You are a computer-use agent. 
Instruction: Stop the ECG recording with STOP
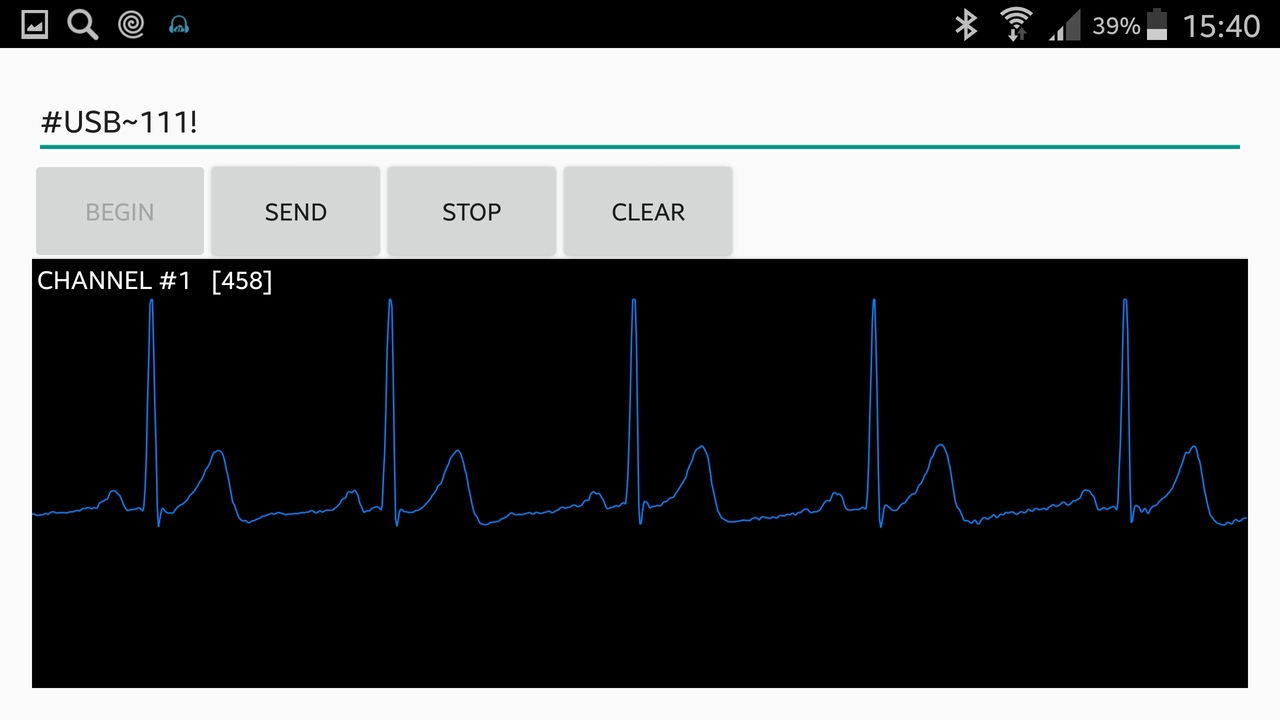click(x=472, y=211)
